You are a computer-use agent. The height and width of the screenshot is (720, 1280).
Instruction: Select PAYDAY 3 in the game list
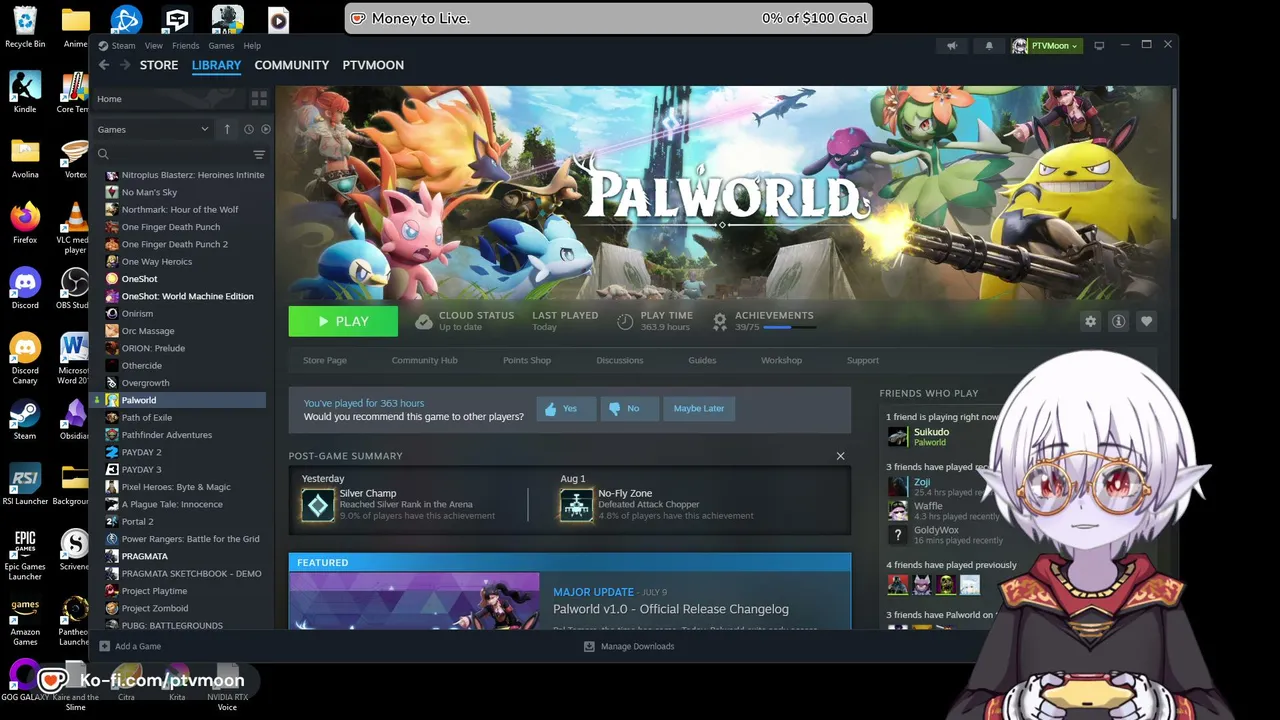[x=141, y=470]
